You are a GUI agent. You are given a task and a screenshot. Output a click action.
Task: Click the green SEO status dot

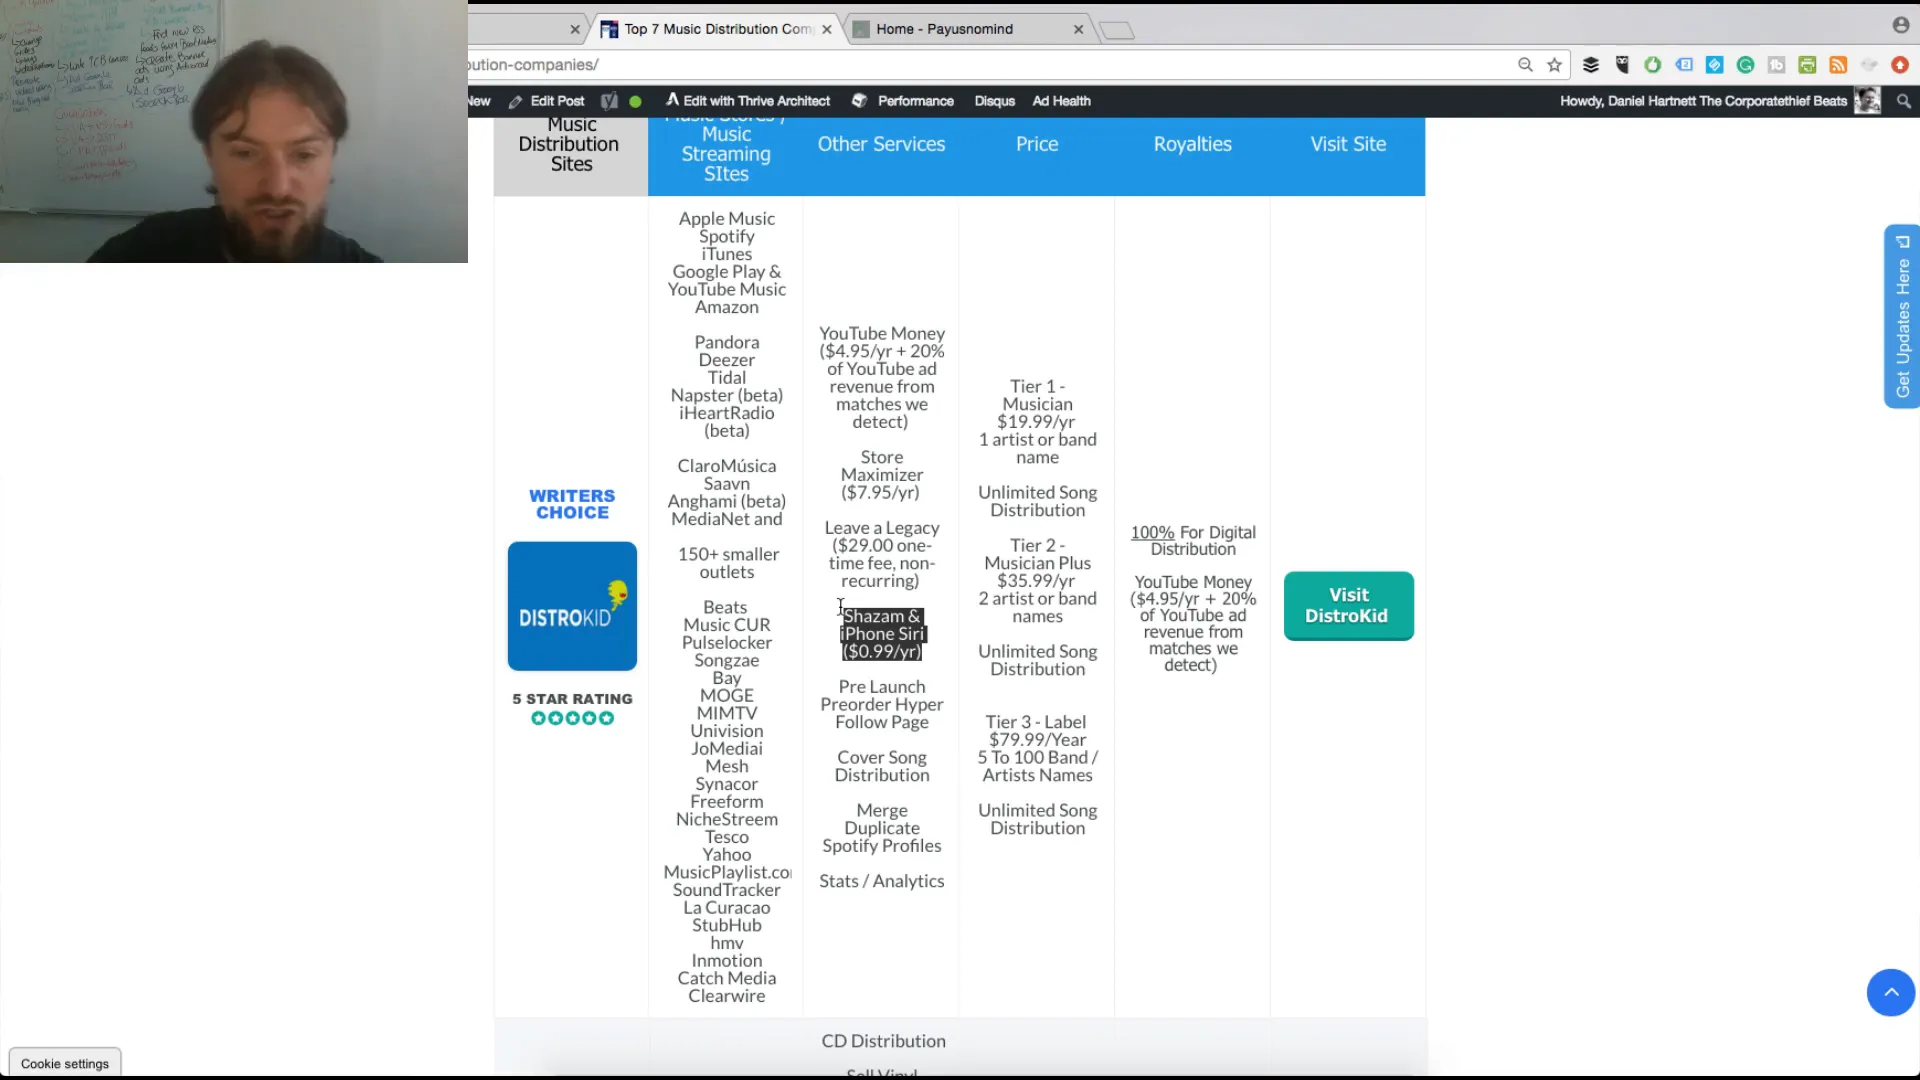click(635, 102)
